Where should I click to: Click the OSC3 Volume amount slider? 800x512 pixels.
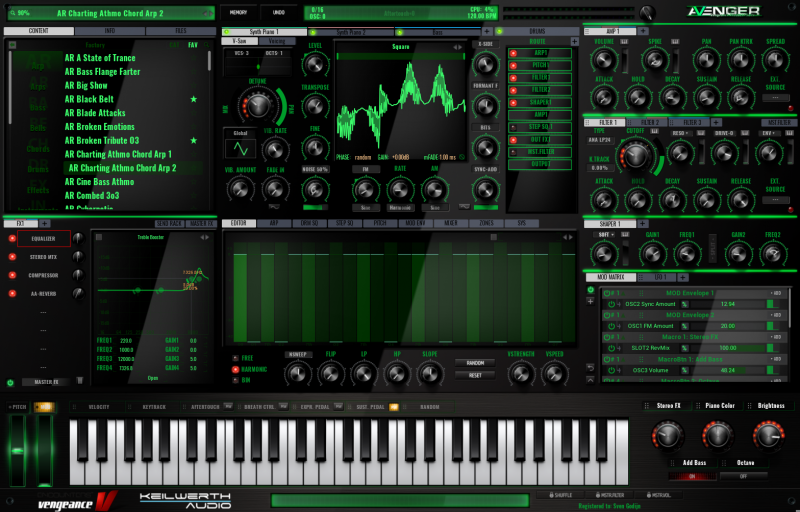coord(730,370)
